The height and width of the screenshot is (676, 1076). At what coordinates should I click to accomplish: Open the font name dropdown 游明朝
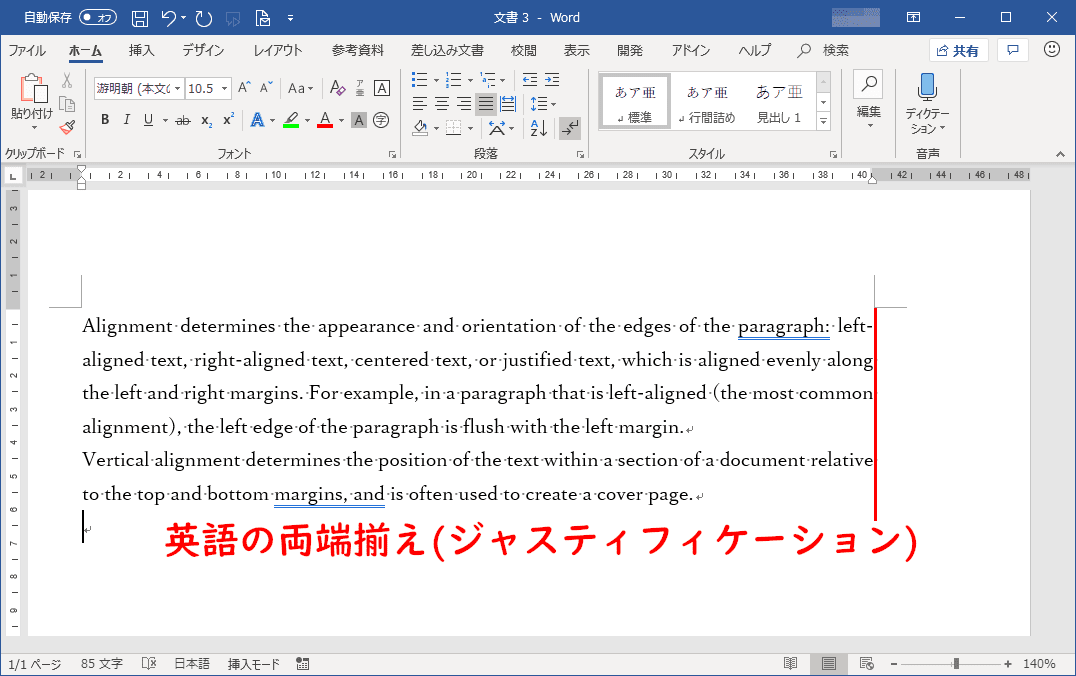tap(177, 89)
